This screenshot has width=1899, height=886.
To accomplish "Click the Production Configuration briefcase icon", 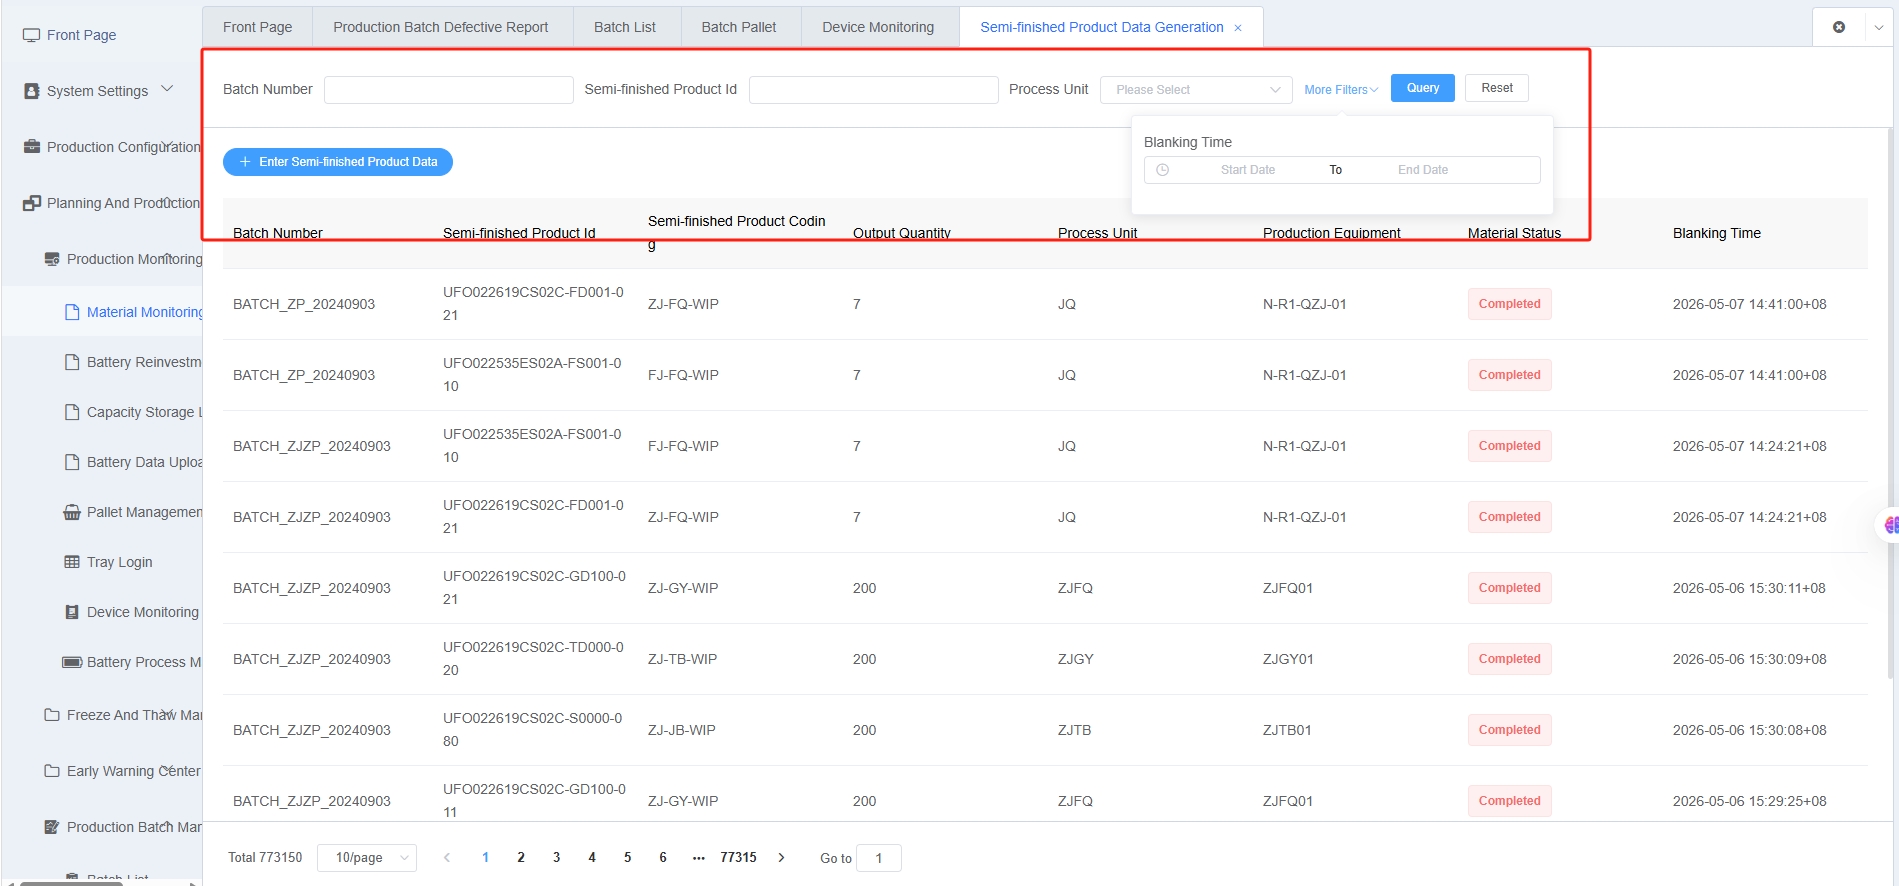I will click(31, 147).
